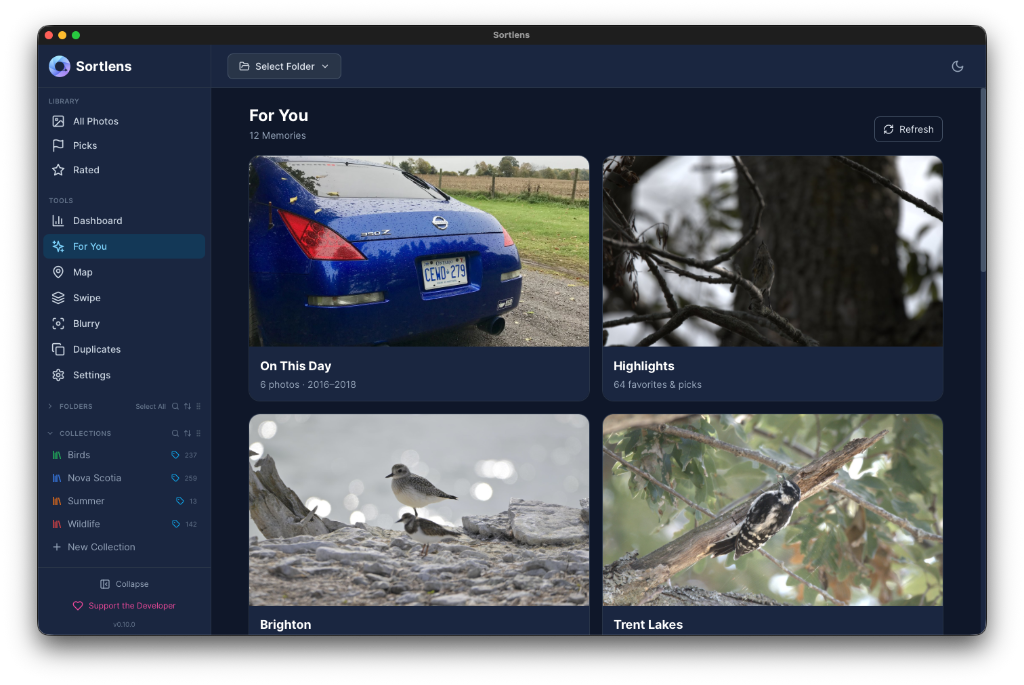Open All Photos library view
This screenshot has height=685, width=1024.
(x=124, y=121)
